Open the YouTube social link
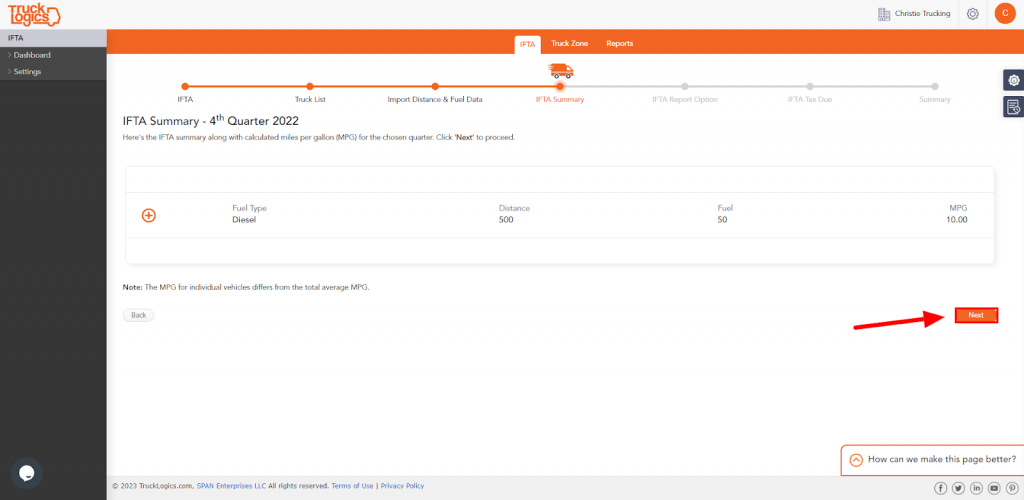This screenshot has width=1024, height=500. [994, 488]
